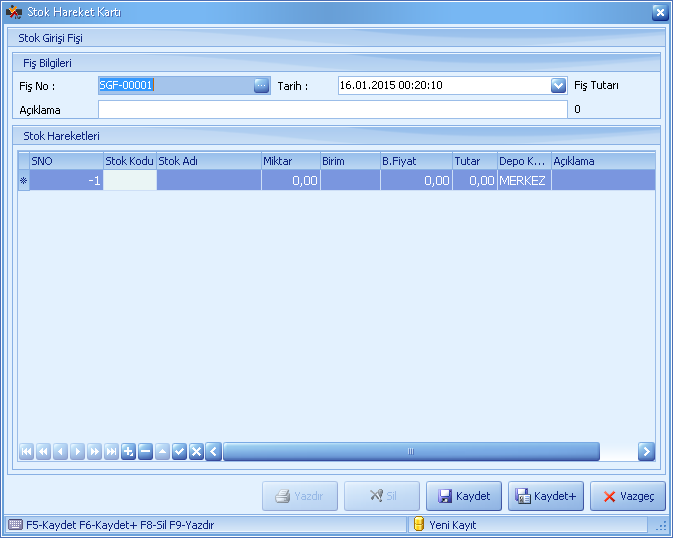Click the Fiş No input field
Image resolution: width=673 pixels, height=538 pixels.
pyautogui.click(x=175, y=86)
